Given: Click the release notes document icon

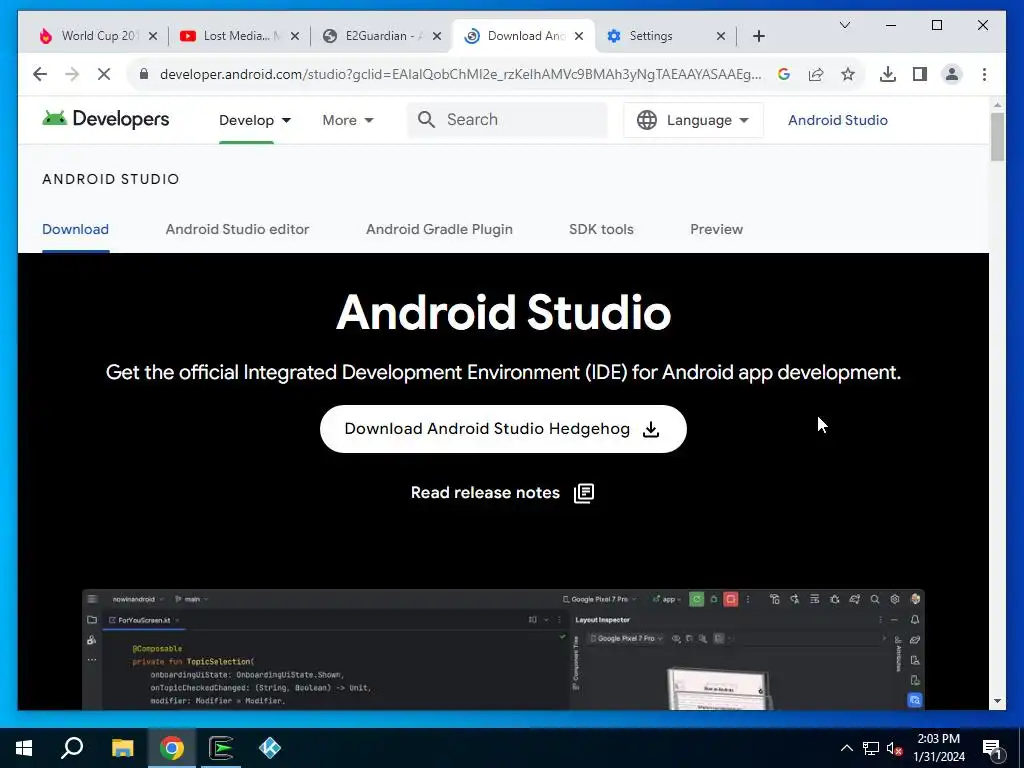Looking at the screenshot, I should tap(584, 493).
